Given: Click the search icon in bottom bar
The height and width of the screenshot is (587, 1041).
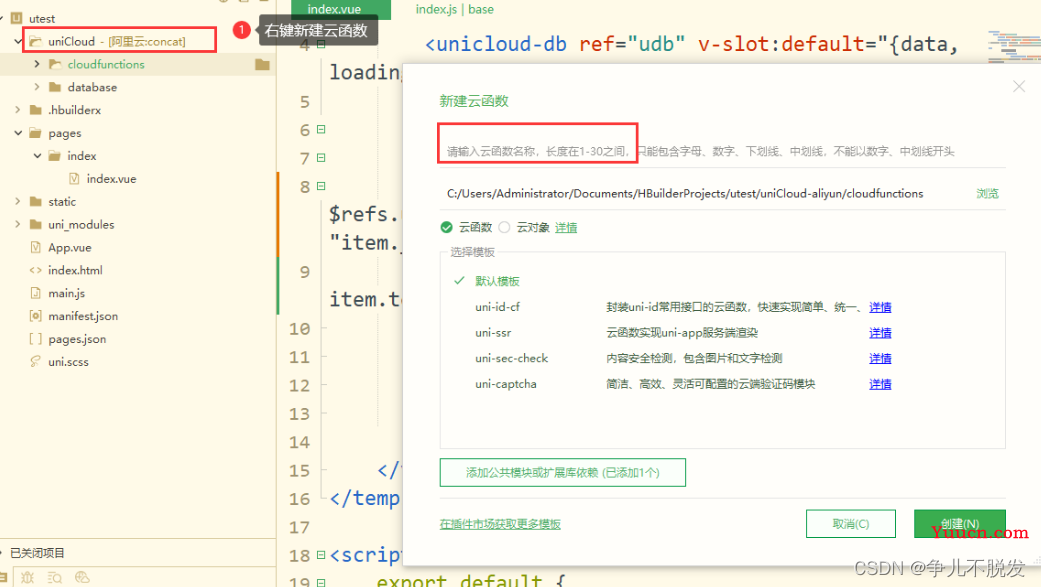Looking at the screenshot, I should [54, 577].
